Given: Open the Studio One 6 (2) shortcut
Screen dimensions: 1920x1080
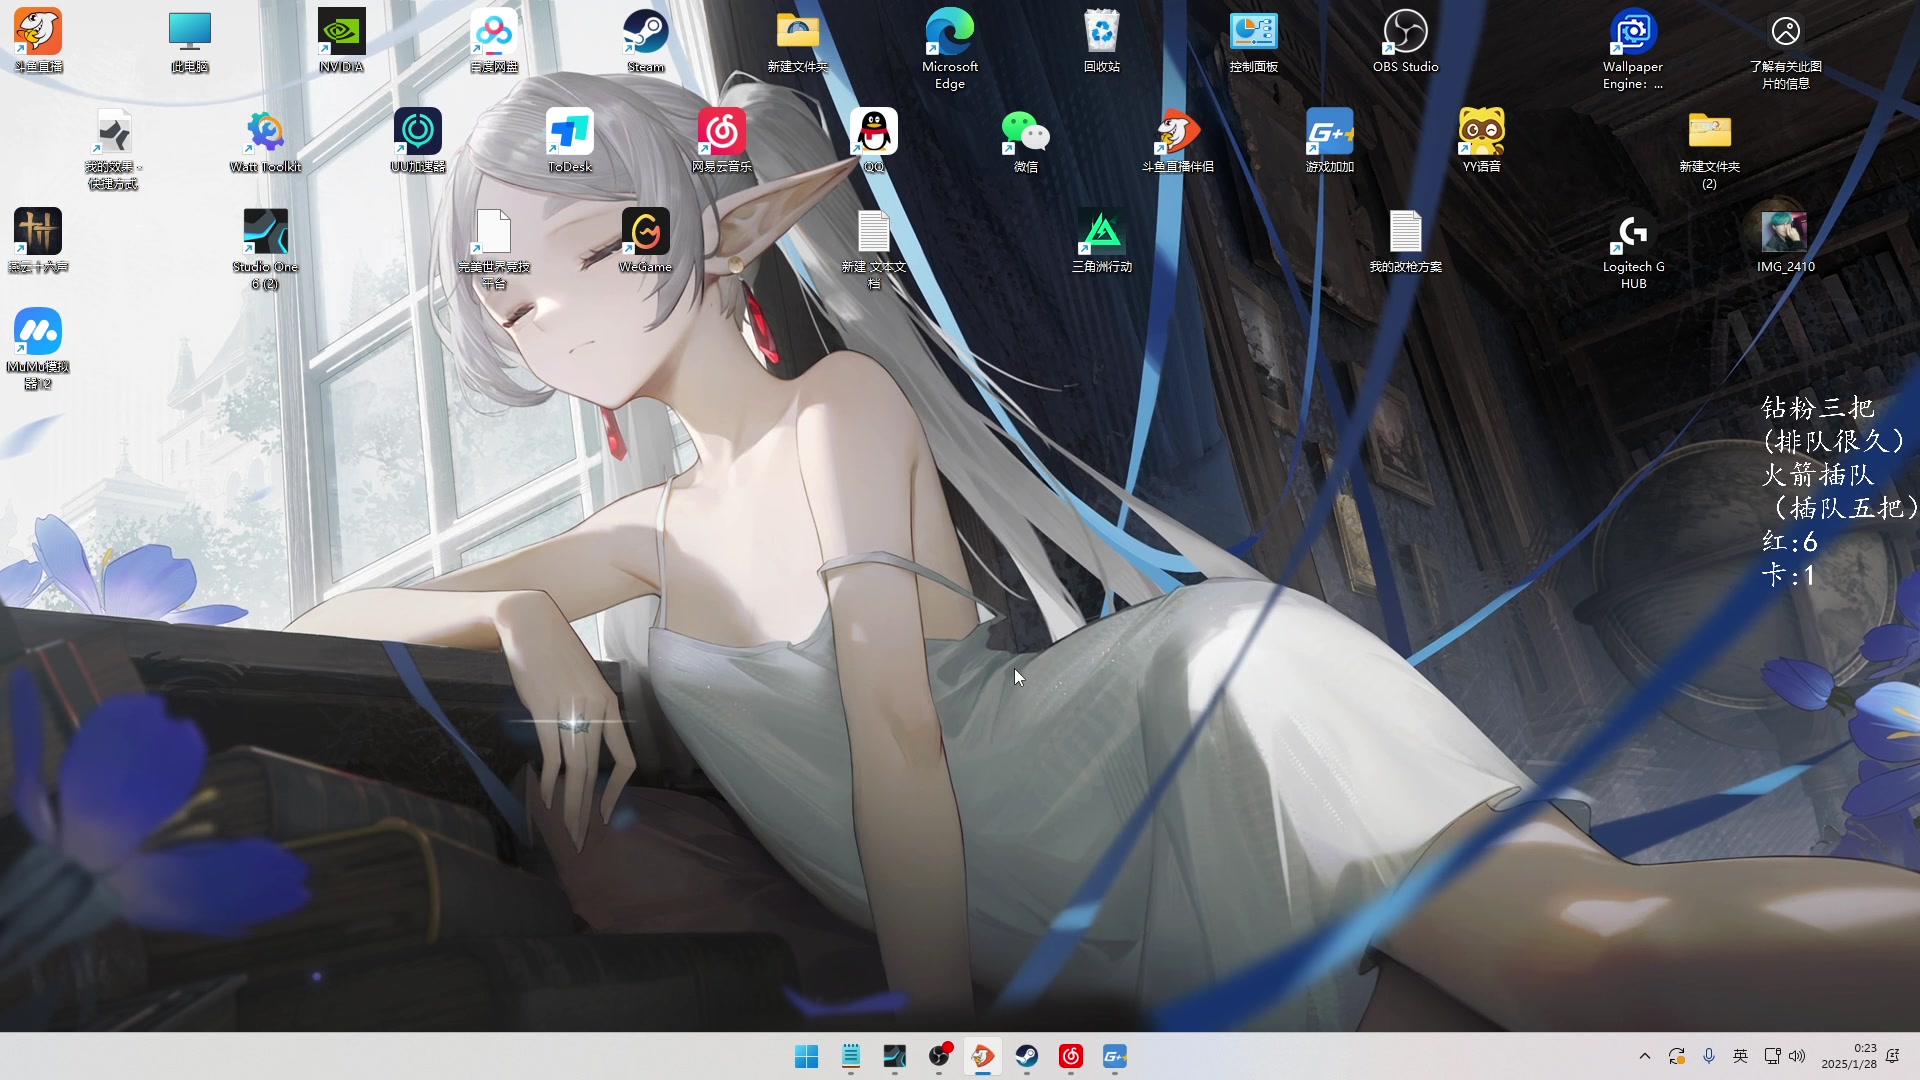Looking at the screenshot, I should point(266,249).
